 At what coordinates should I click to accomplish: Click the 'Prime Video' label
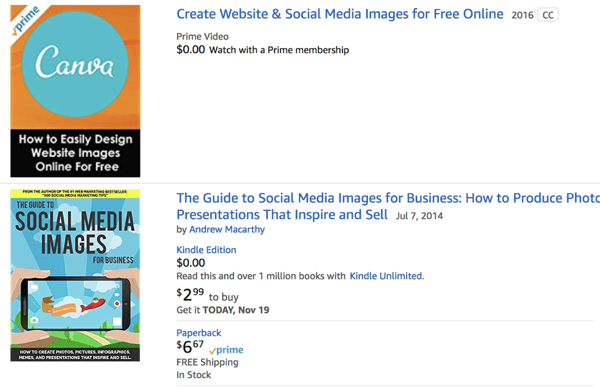202,37
